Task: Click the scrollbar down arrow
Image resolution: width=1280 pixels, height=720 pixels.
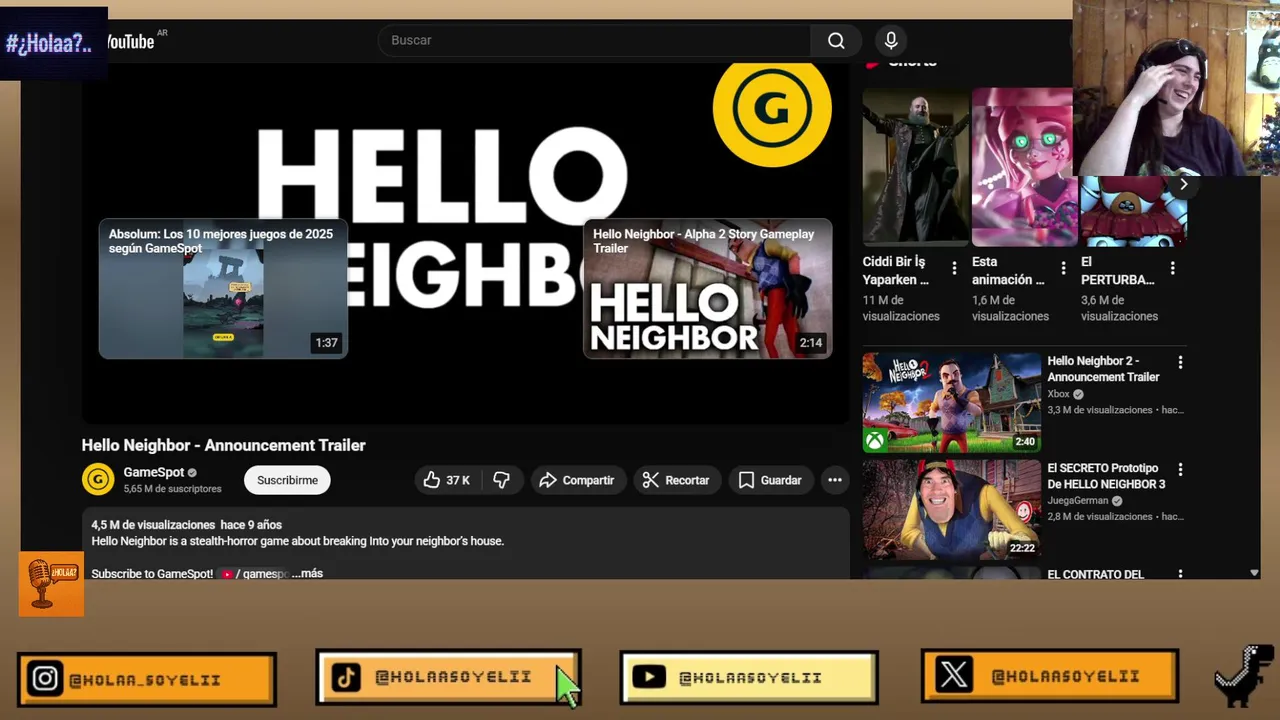Action: (x=1254, y=573)
